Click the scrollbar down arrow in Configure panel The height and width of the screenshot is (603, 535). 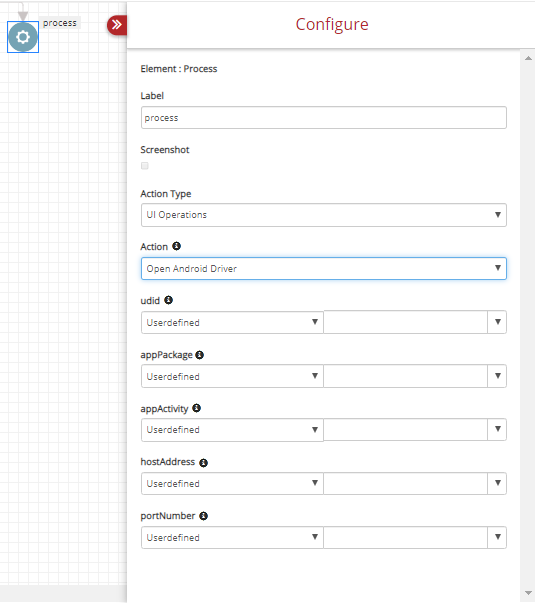(x=528, y=593)
